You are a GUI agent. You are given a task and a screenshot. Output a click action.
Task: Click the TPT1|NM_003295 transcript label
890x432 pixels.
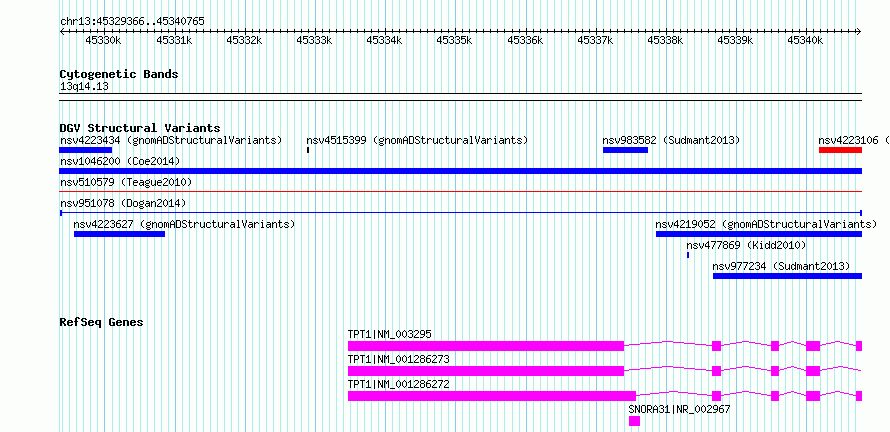pos(390,334)
